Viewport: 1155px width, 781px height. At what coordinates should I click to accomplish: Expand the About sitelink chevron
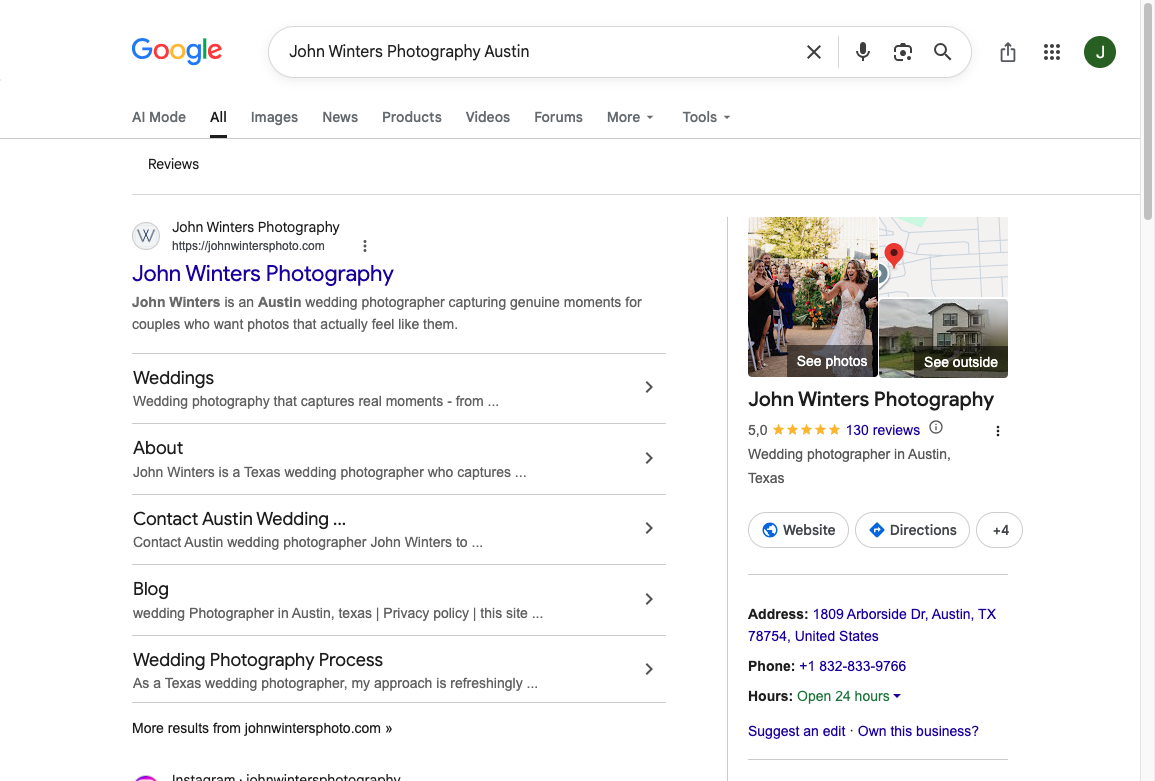tap(649, 458)
